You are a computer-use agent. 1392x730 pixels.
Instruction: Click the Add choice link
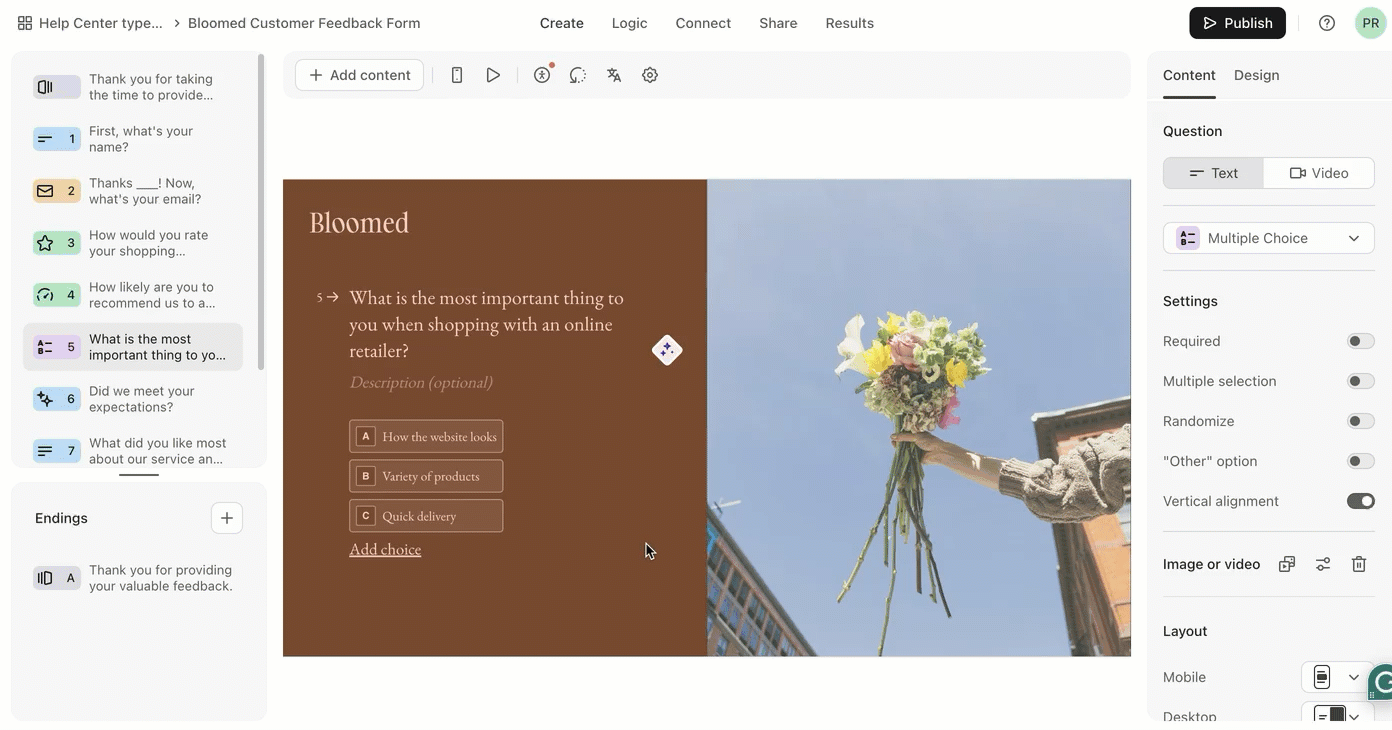click(385, 549)
